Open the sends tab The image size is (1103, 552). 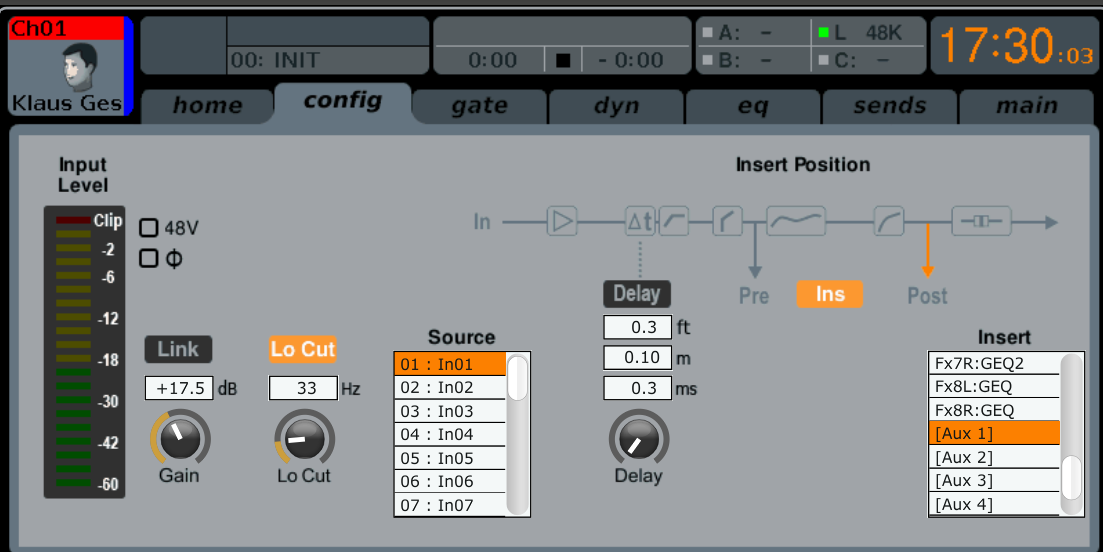890,105
